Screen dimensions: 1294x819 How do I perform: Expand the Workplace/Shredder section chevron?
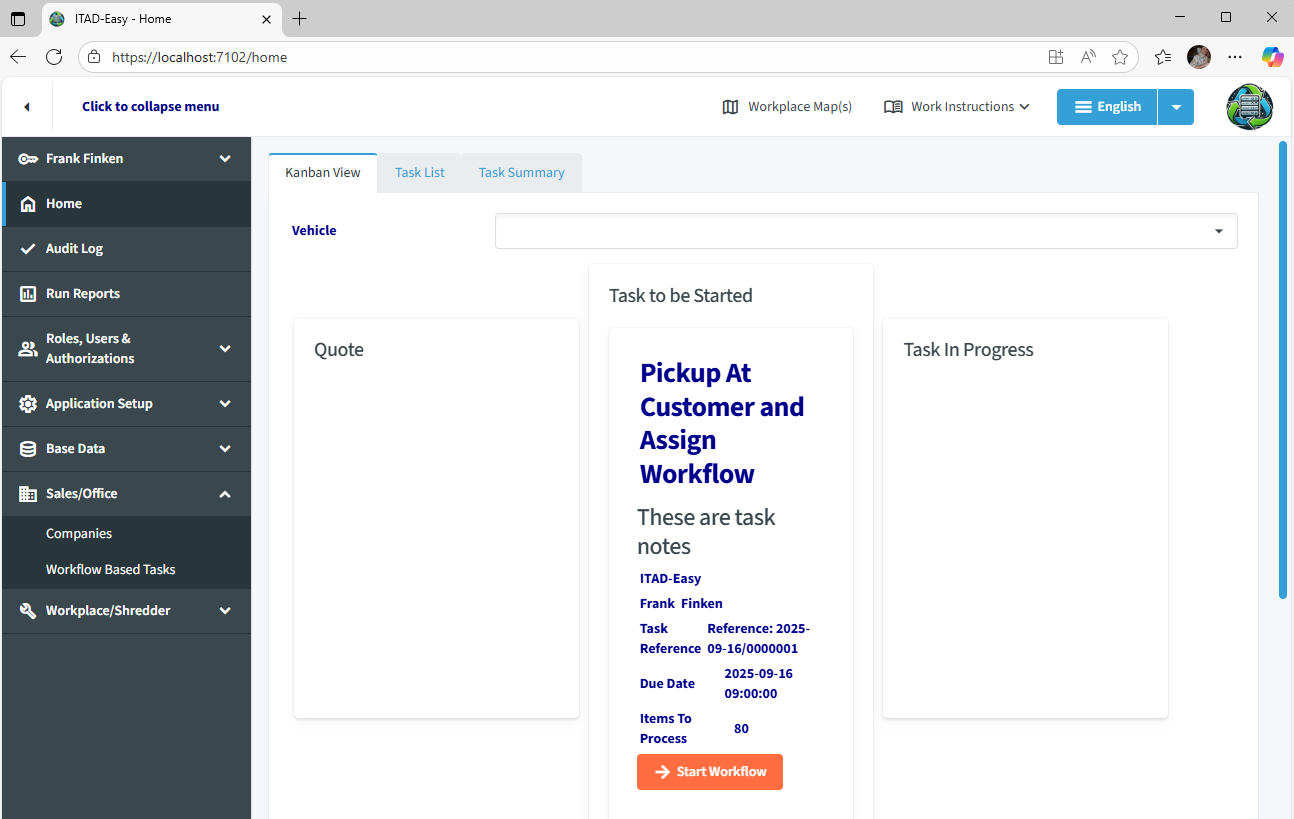click(225, 611)
